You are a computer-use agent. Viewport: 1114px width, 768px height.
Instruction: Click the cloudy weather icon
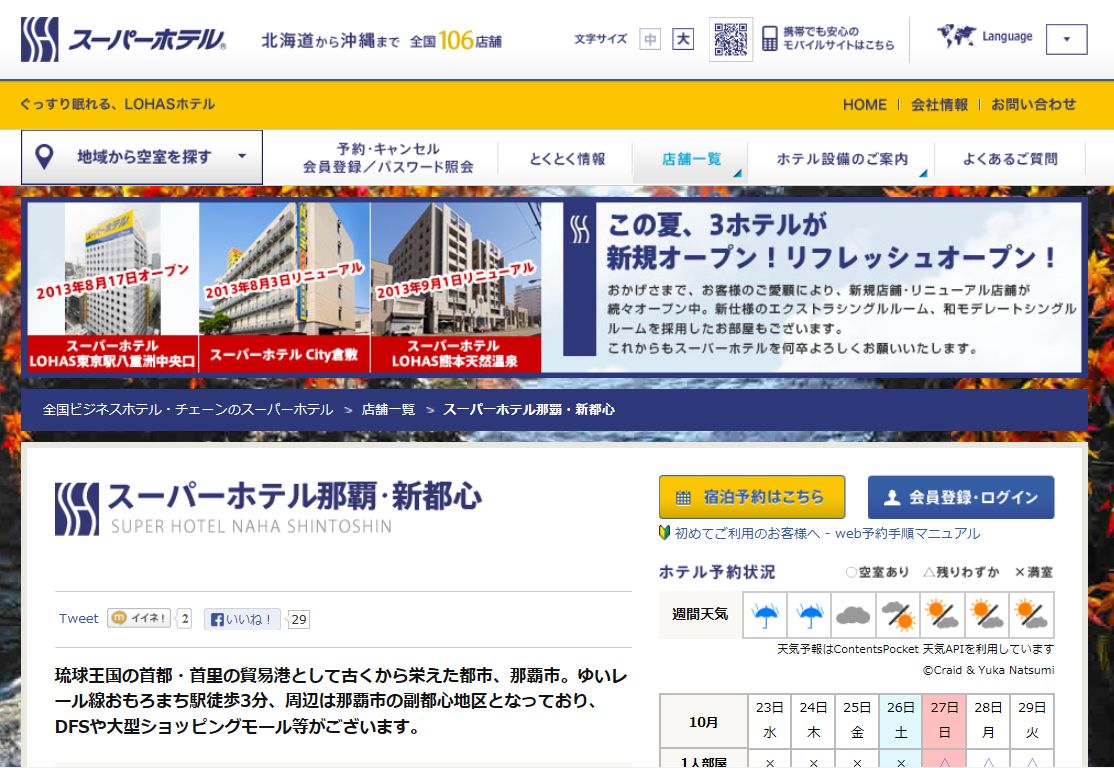coord(853,615)
